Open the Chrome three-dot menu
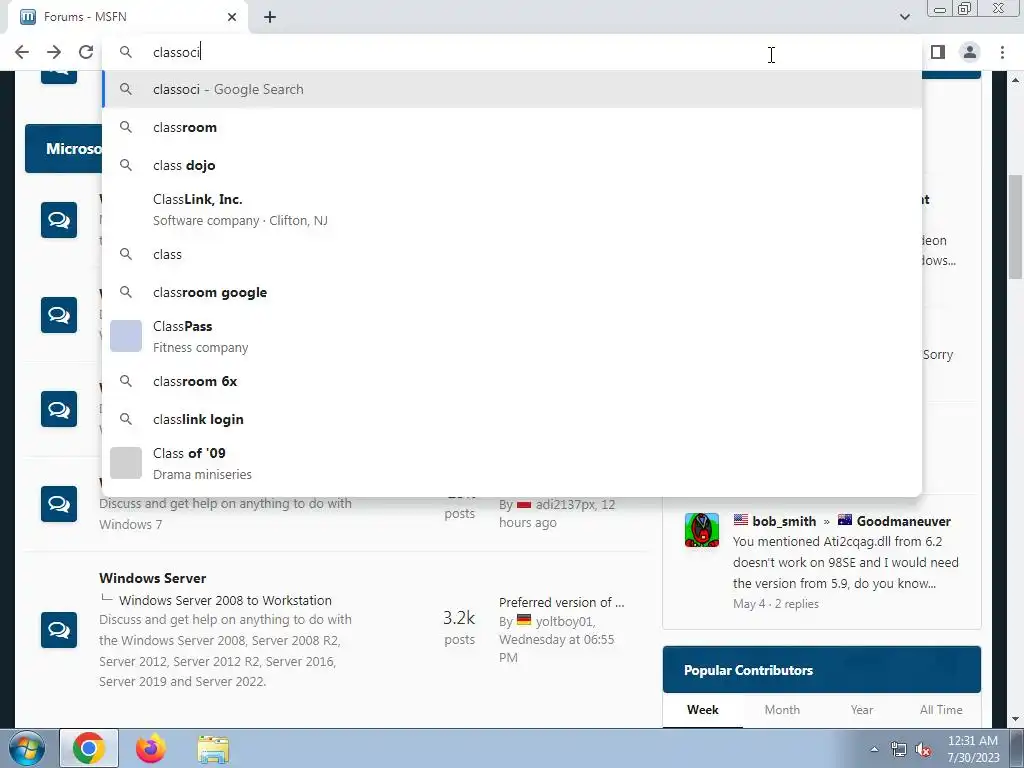 pos(1002,52)
